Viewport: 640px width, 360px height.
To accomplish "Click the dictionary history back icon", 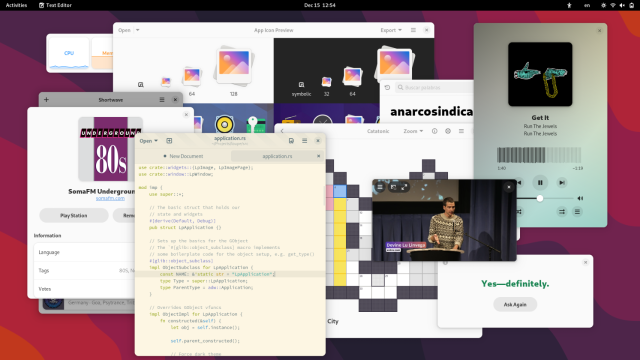I will tap(387, 87).
